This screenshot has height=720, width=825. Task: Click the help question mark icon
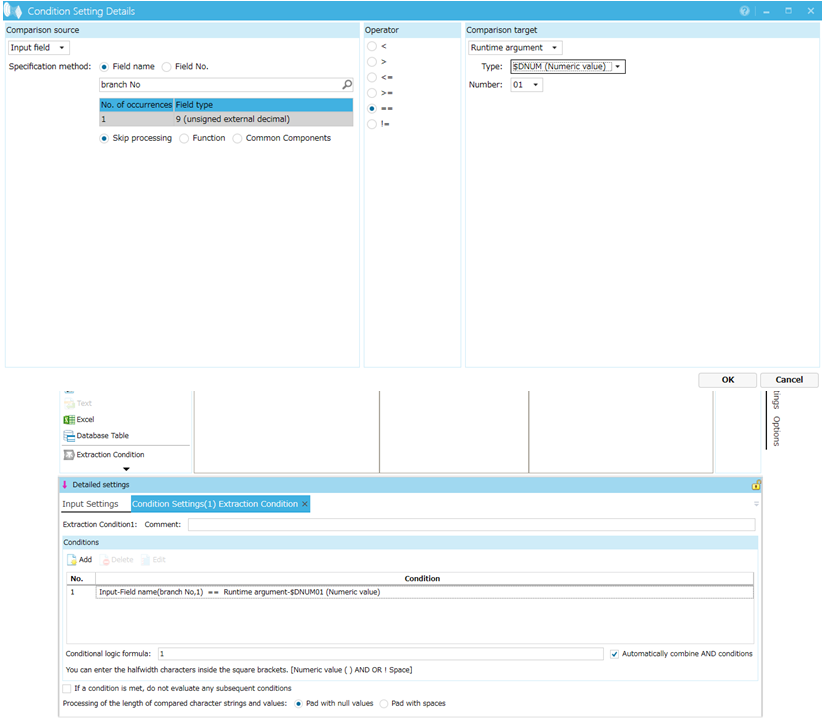pos(744,11)
